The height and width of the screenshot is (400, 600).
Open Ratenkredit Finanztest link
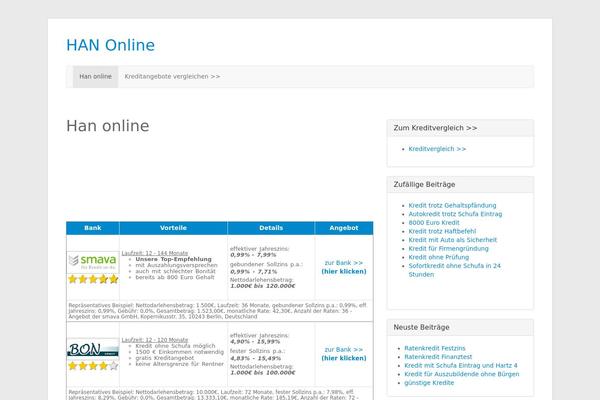(x=438, y=357)
